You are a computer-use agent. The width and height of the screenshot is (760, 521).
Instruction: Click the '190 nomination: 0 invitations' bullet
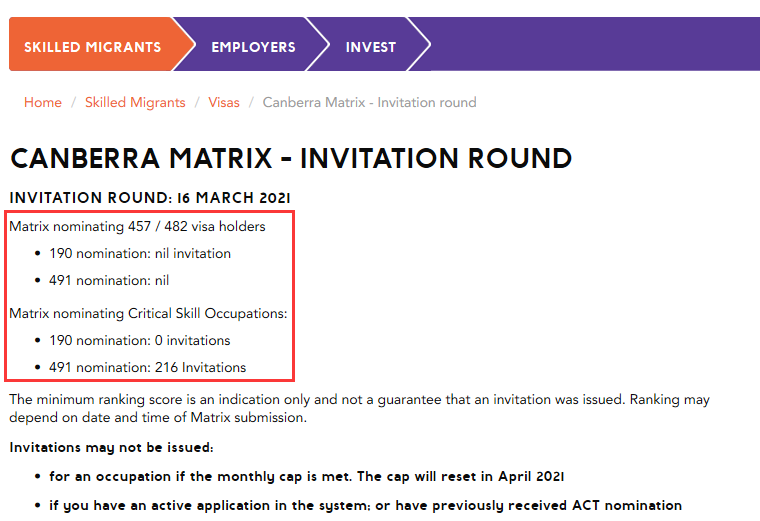[140, 340]
